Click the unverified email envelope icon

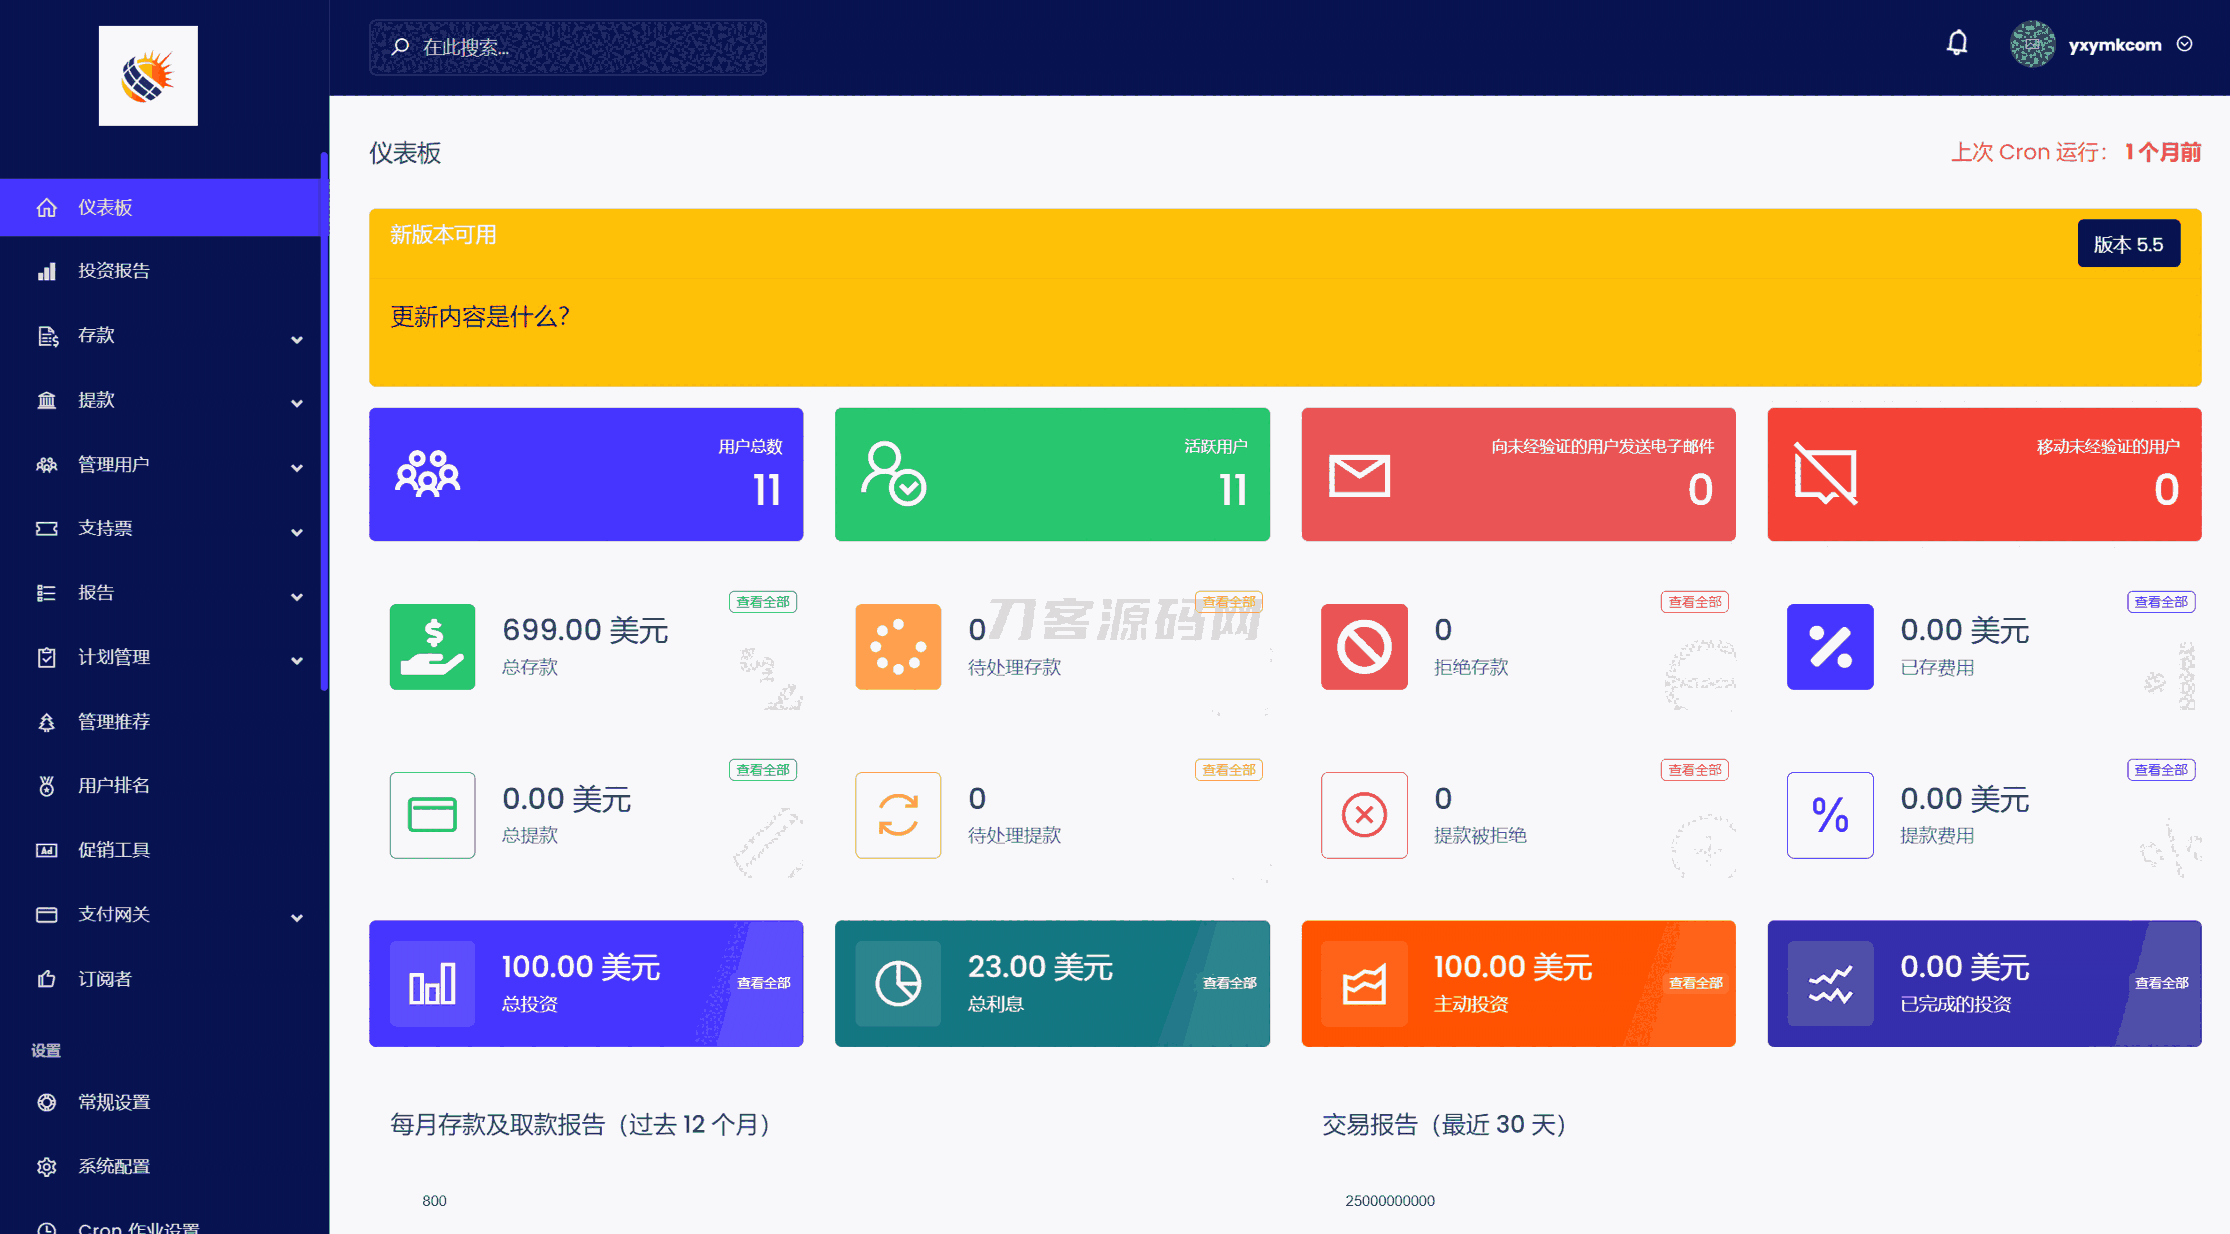pyautogui.click(x=1359, y=475)
